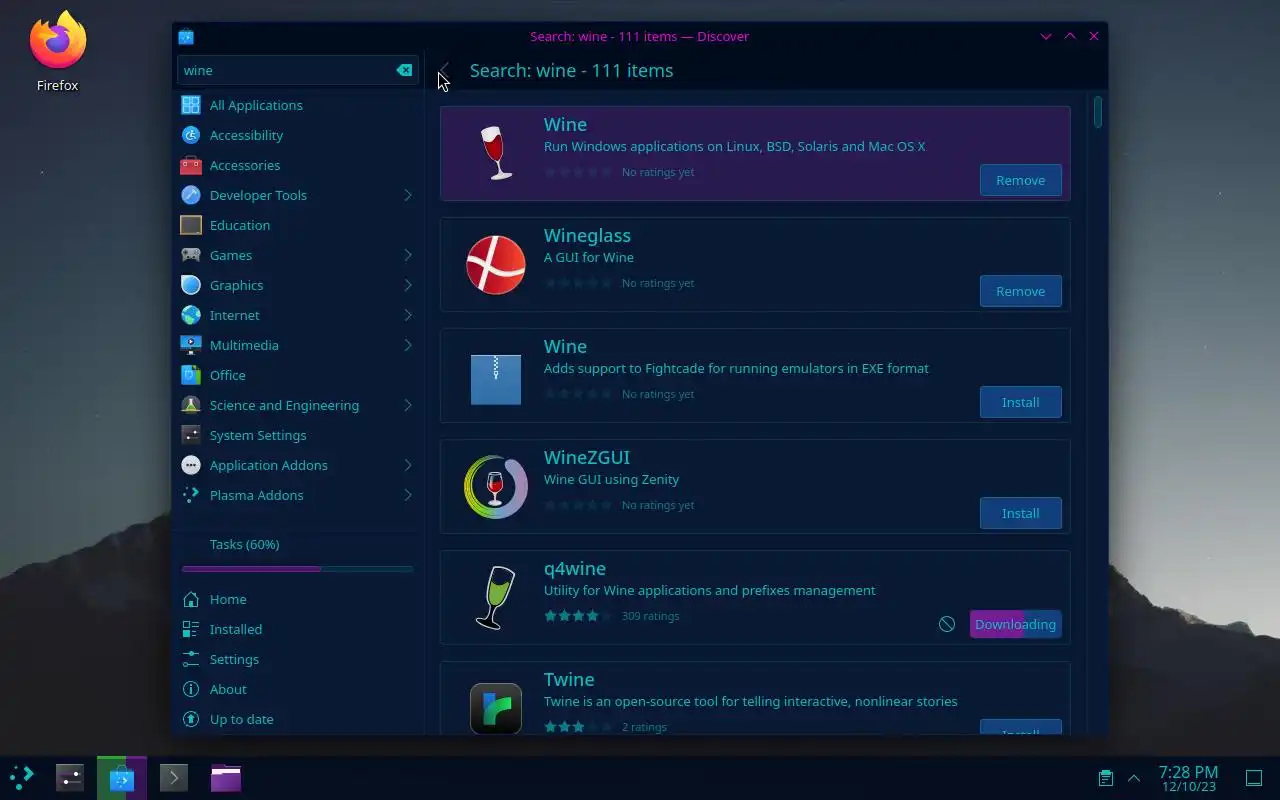Open the Twine app title
1280x800 pixels.
coord(569,679)
